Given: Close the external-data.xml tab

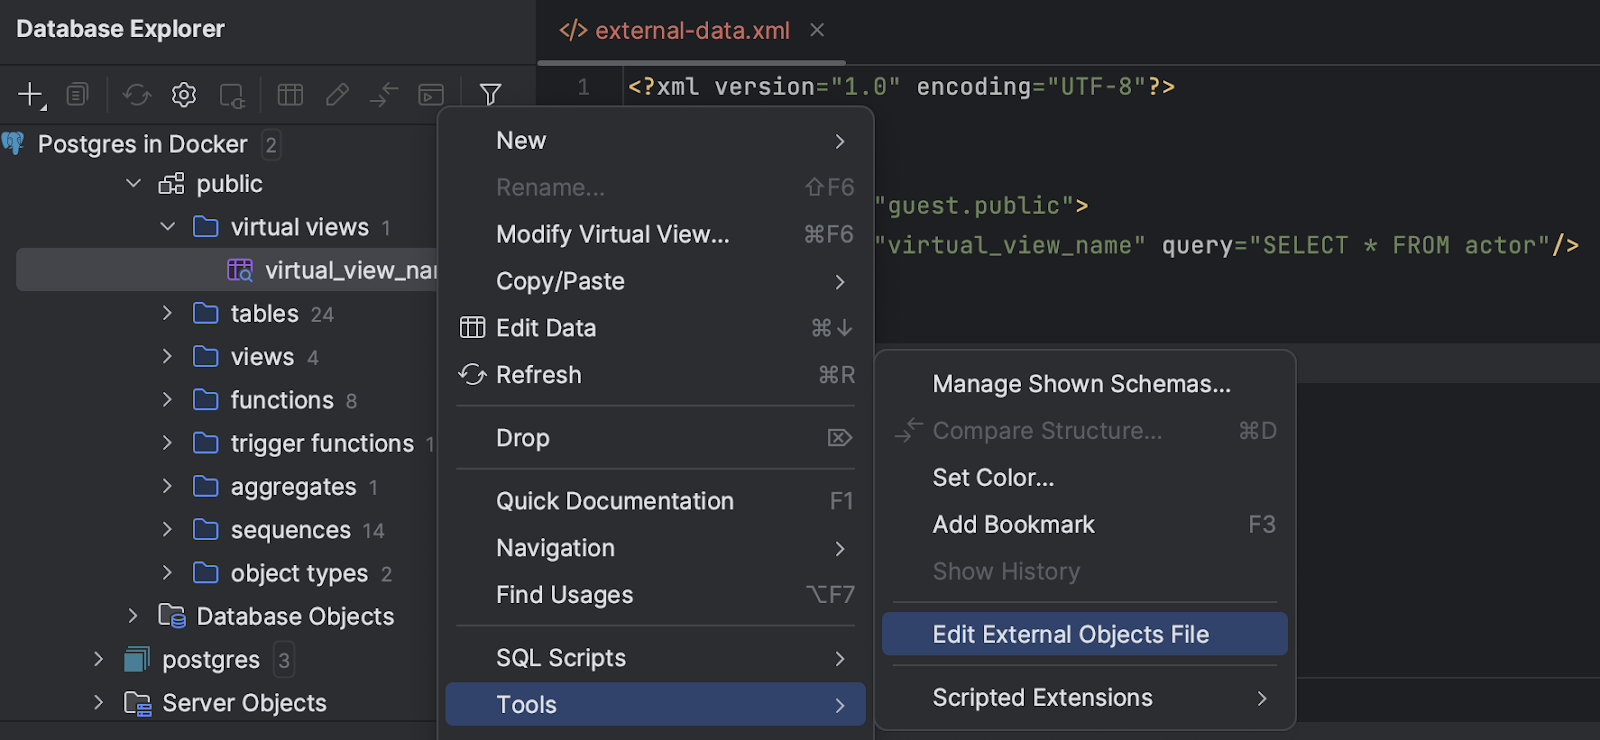Looking at the screenshot, I should point(817,30).
